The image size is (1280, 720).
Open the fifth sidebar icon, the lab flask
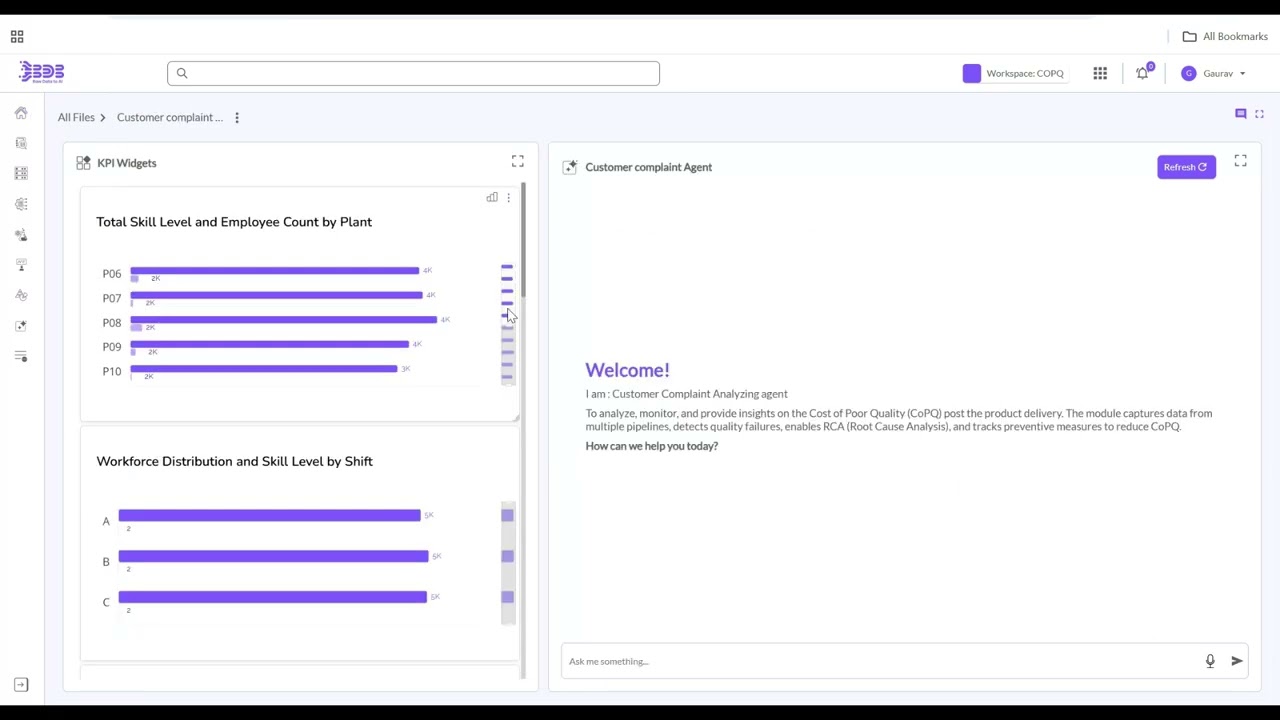click(x=21, y=235)
